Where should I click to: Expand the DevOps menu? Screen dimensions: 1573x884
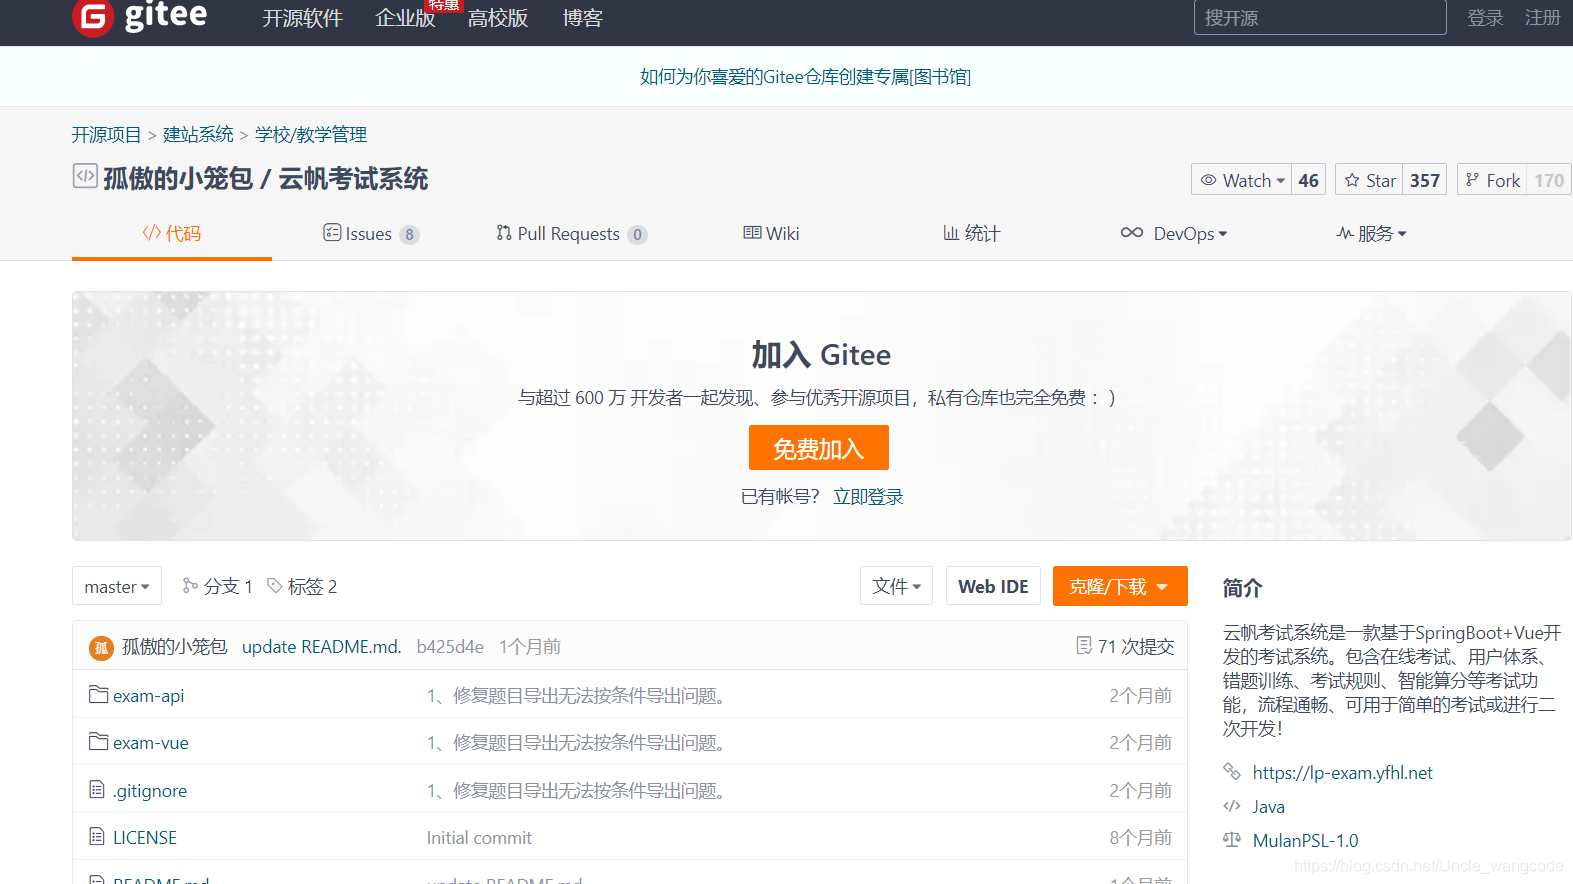(x=1174, y=233)
